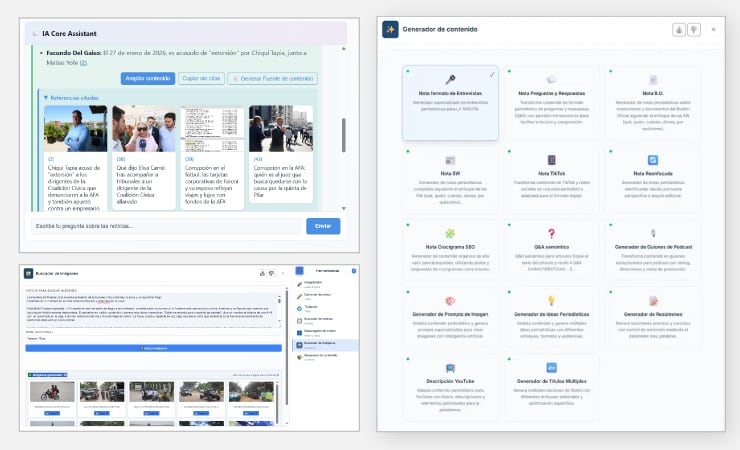The image size is (740, 450).
Task: Thumbs down in Generador de contenido header
Action: point(694,30)
